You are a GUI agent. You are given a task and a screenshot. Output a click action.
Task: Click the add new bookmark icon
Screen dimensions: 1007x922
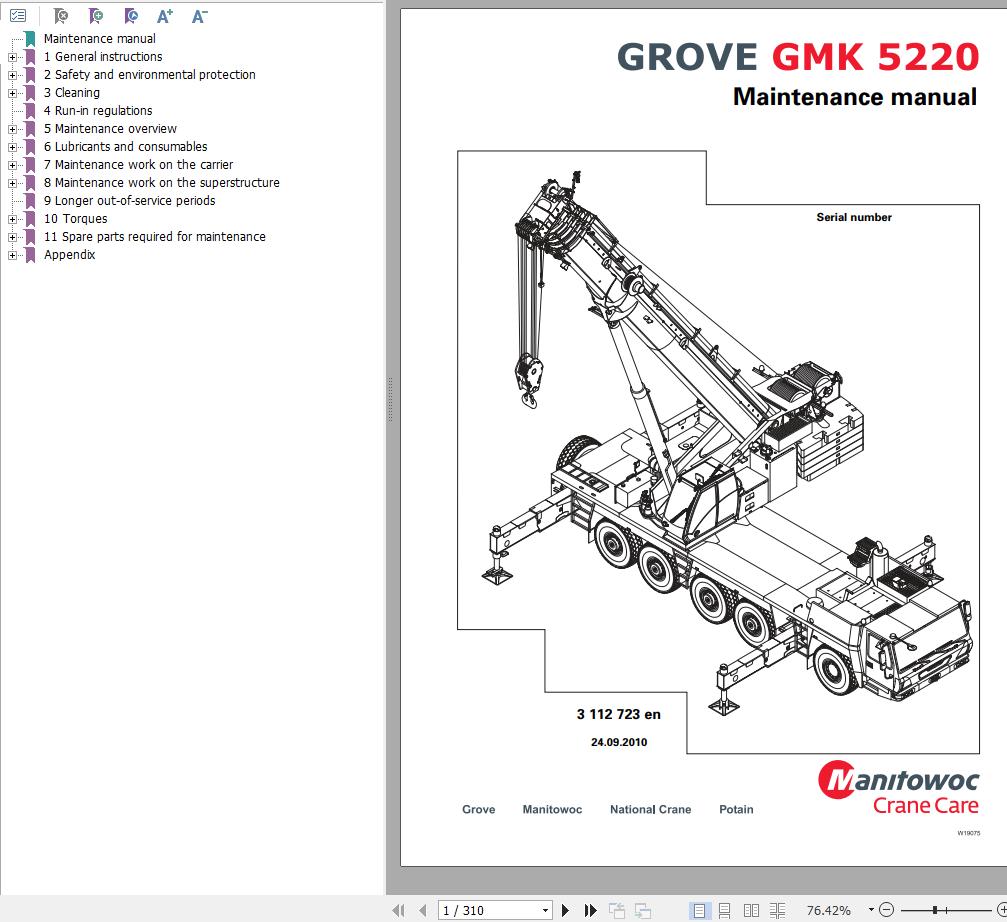pos(96,15)
